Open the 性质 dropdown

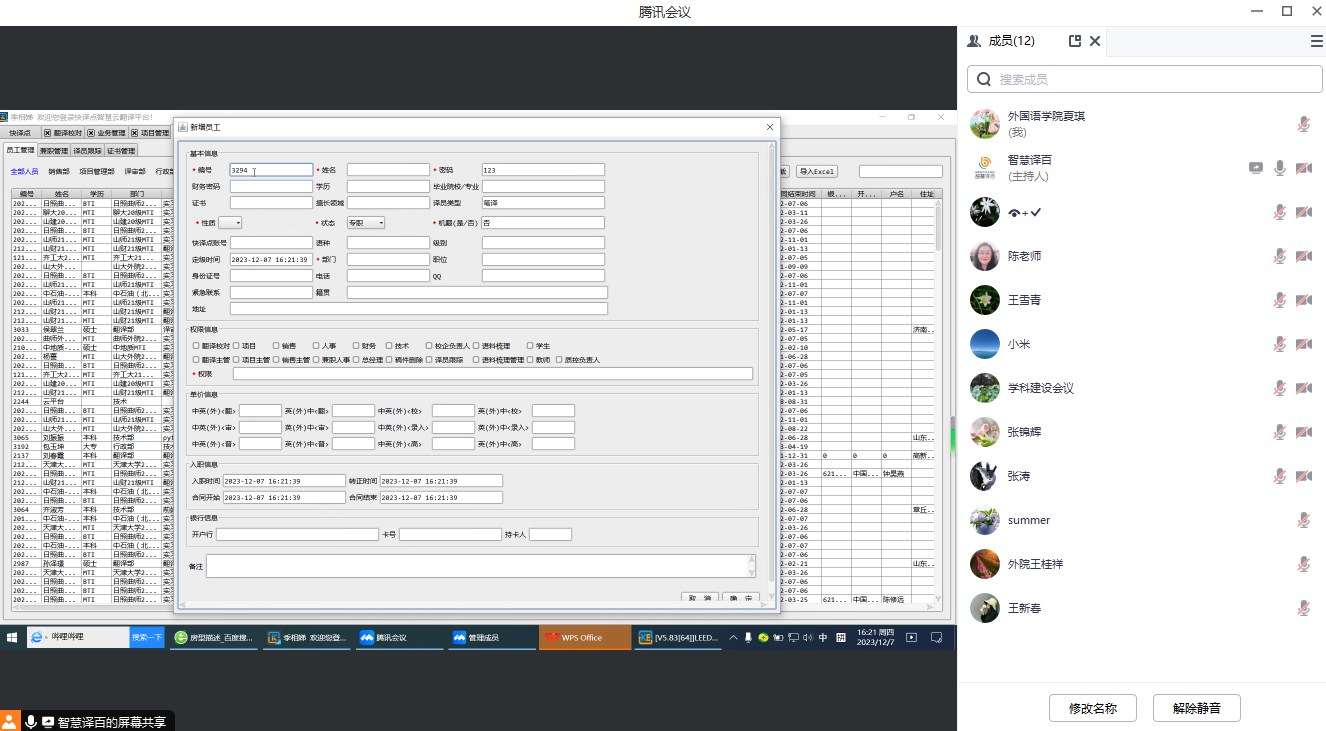click(230, 223)
